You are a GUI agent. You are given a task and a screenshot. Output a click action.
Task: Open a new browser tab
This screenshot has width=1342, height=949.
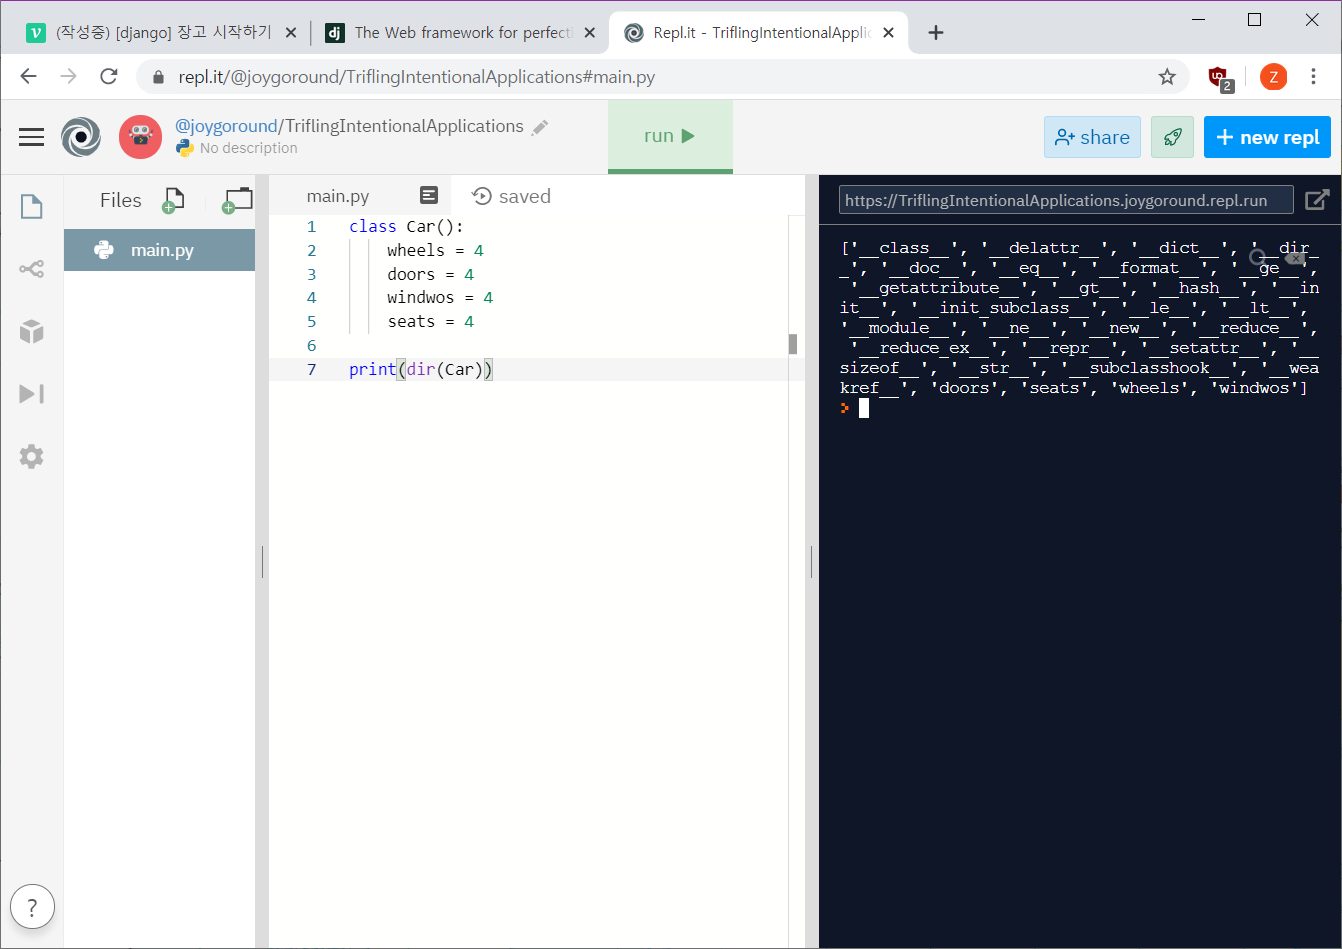tap(936, 32)
